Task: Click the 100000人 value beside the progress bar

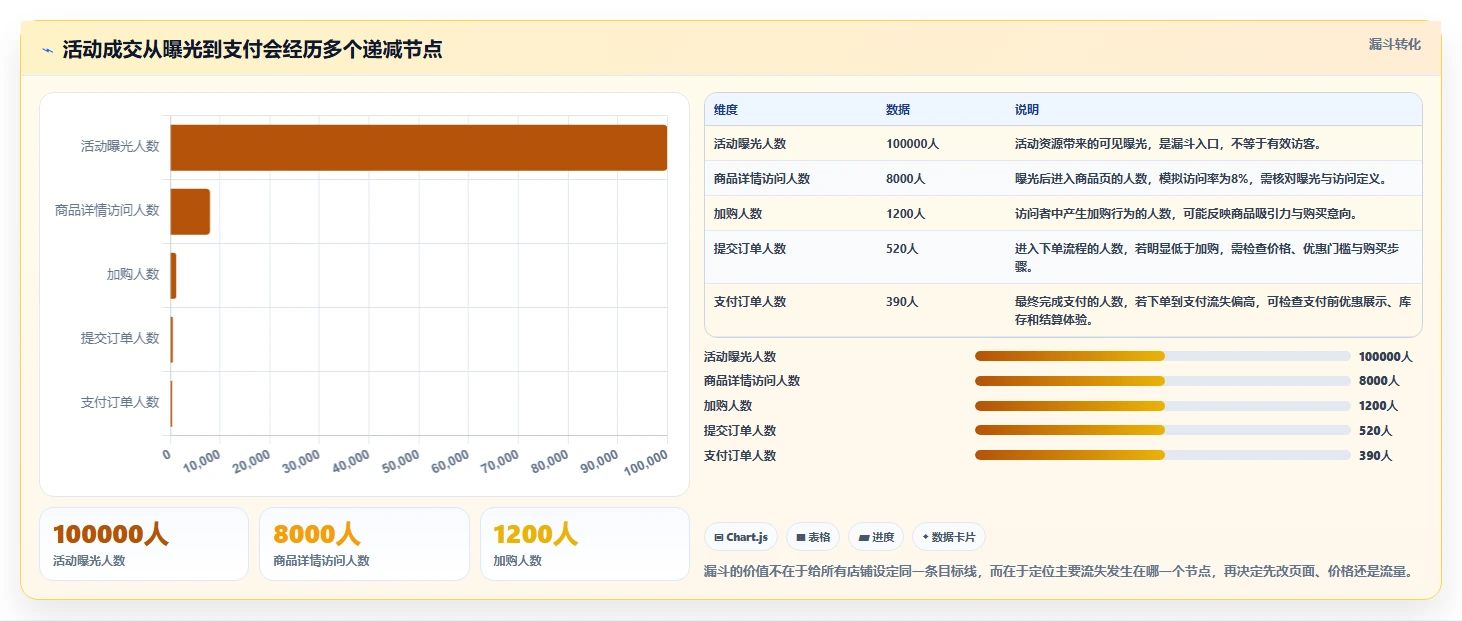Action: click(1385, 356)
